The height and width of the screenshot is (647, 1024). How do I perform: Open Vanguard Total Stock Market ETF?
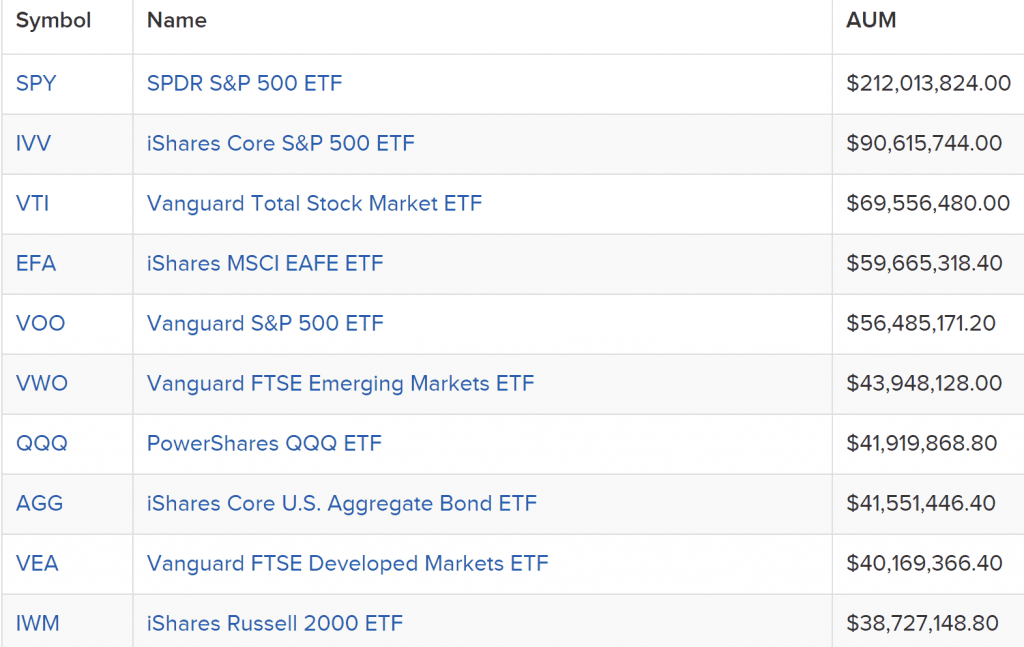click(x=314, y=204)
